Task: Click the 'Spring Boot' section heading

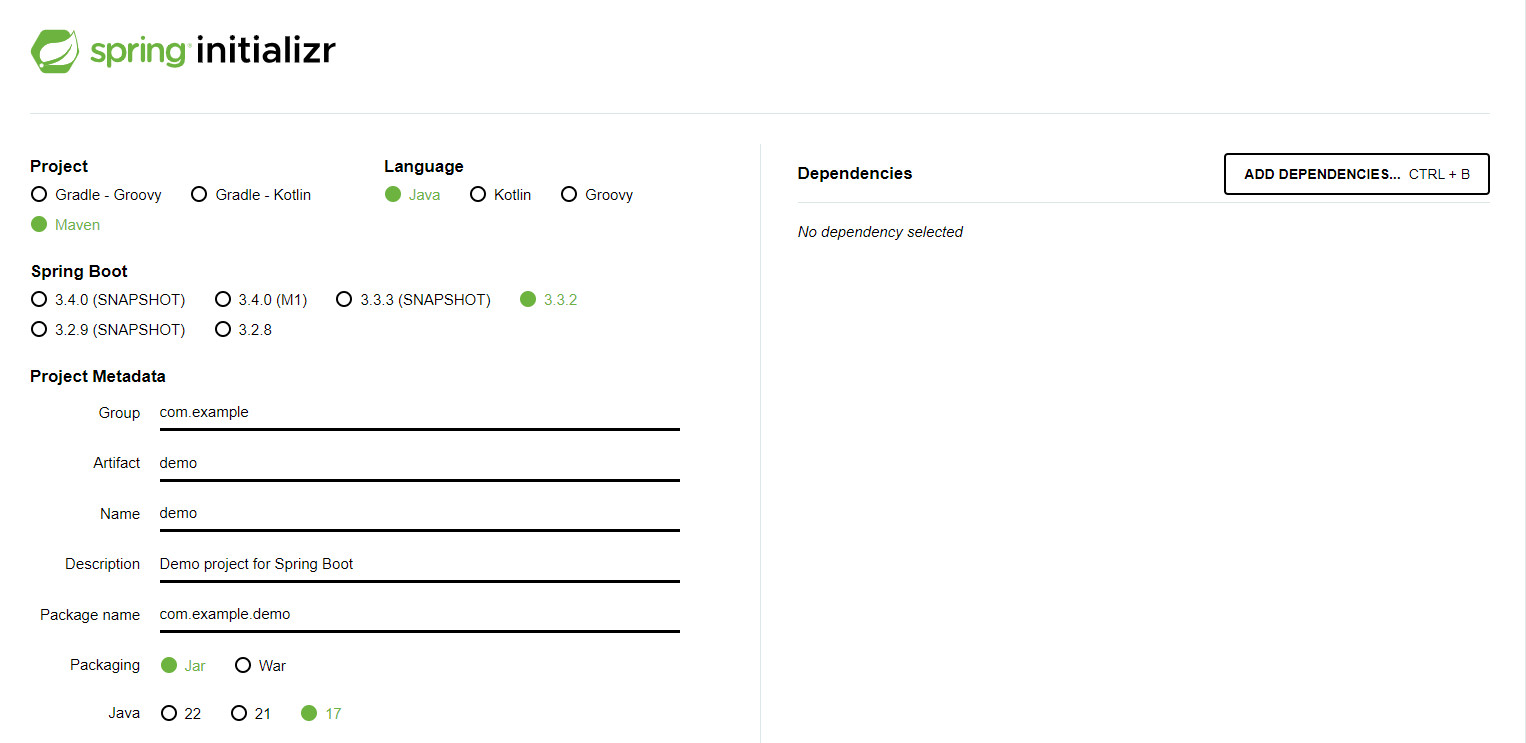Action: tap(79, 272)
